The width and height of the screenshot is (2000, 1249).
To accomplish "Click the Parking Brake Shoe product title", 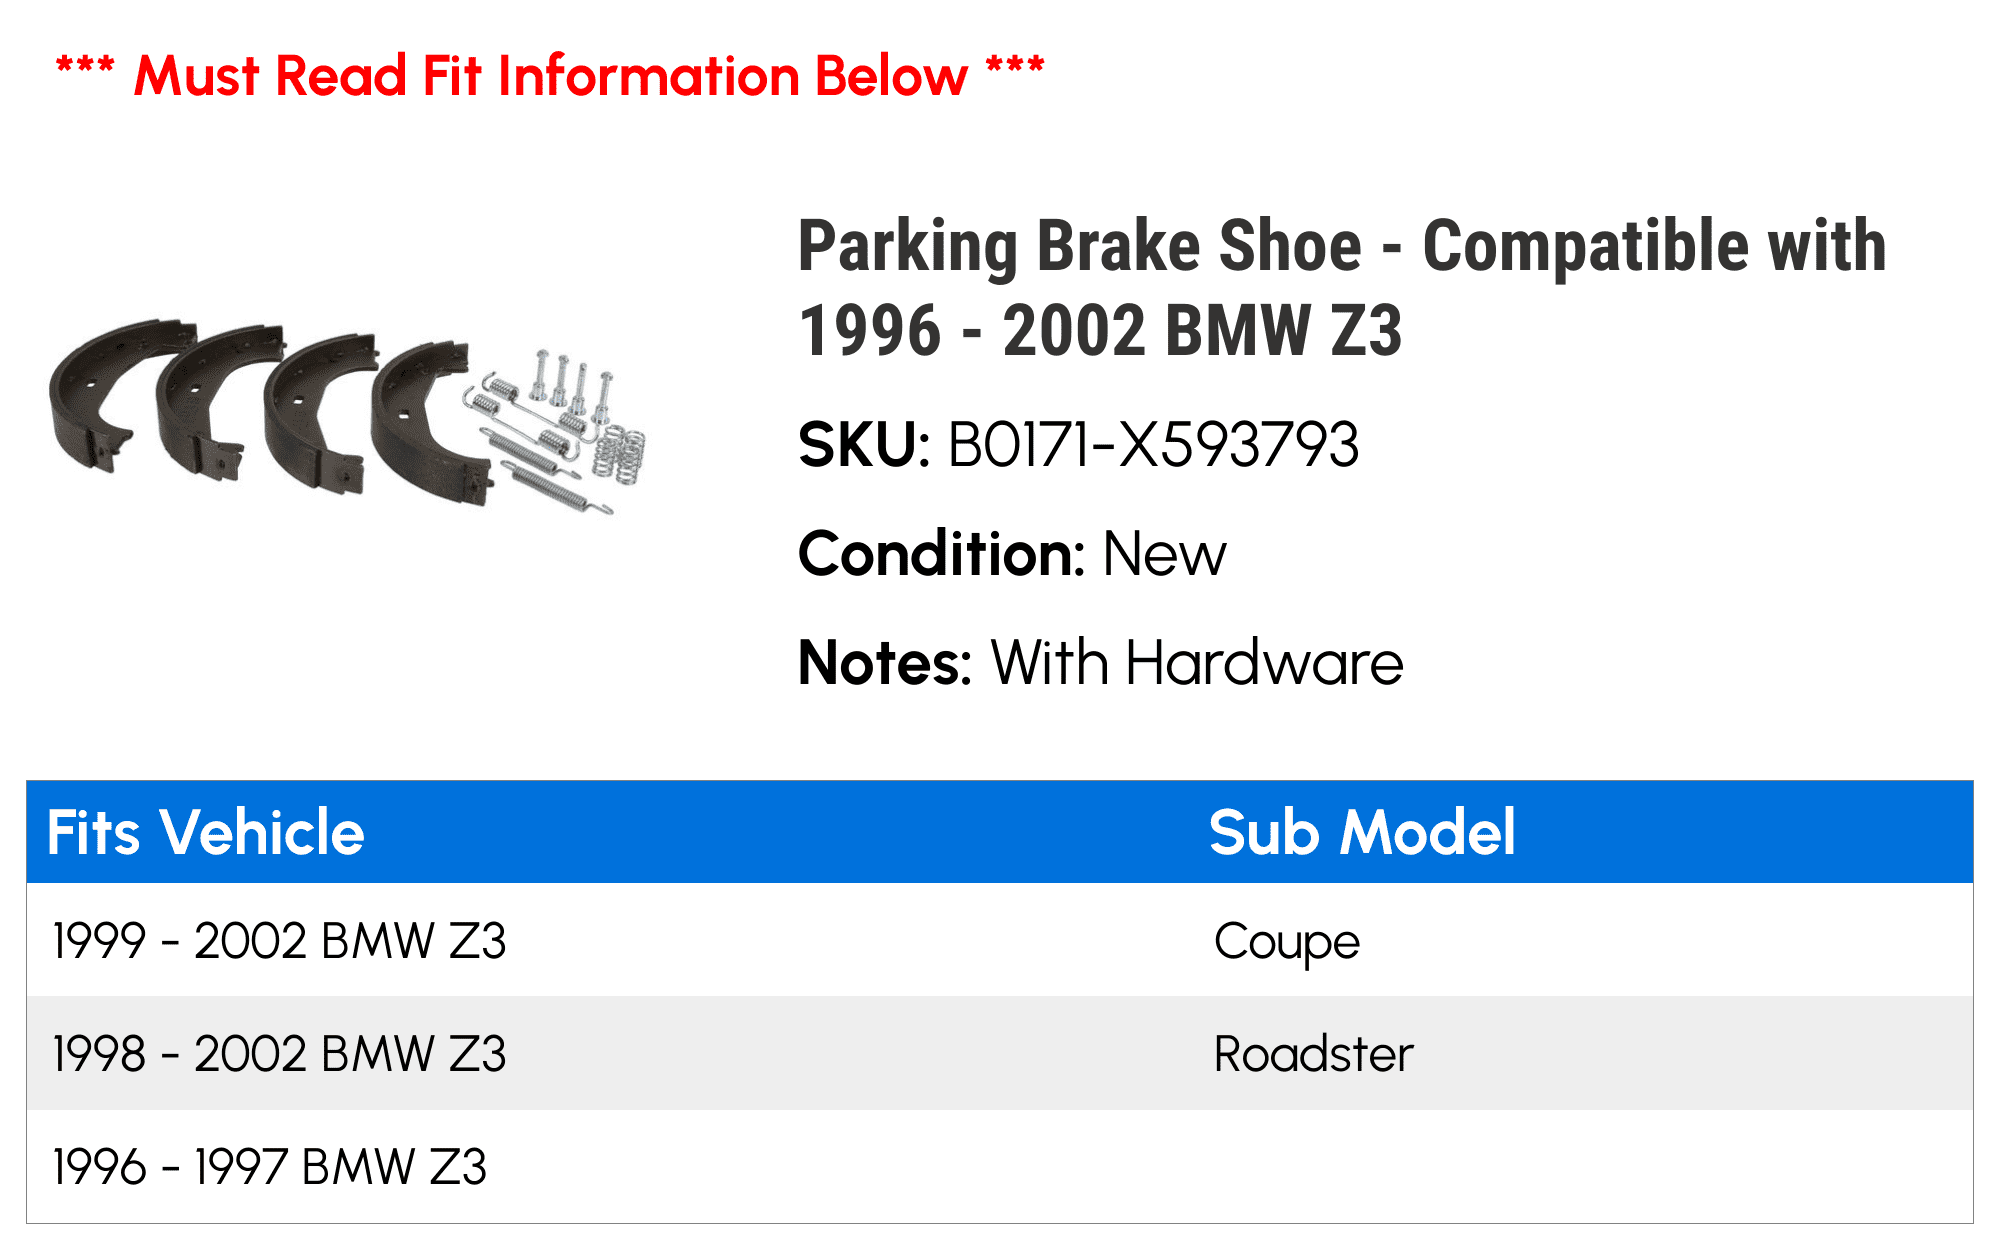I will (1342, 288).
